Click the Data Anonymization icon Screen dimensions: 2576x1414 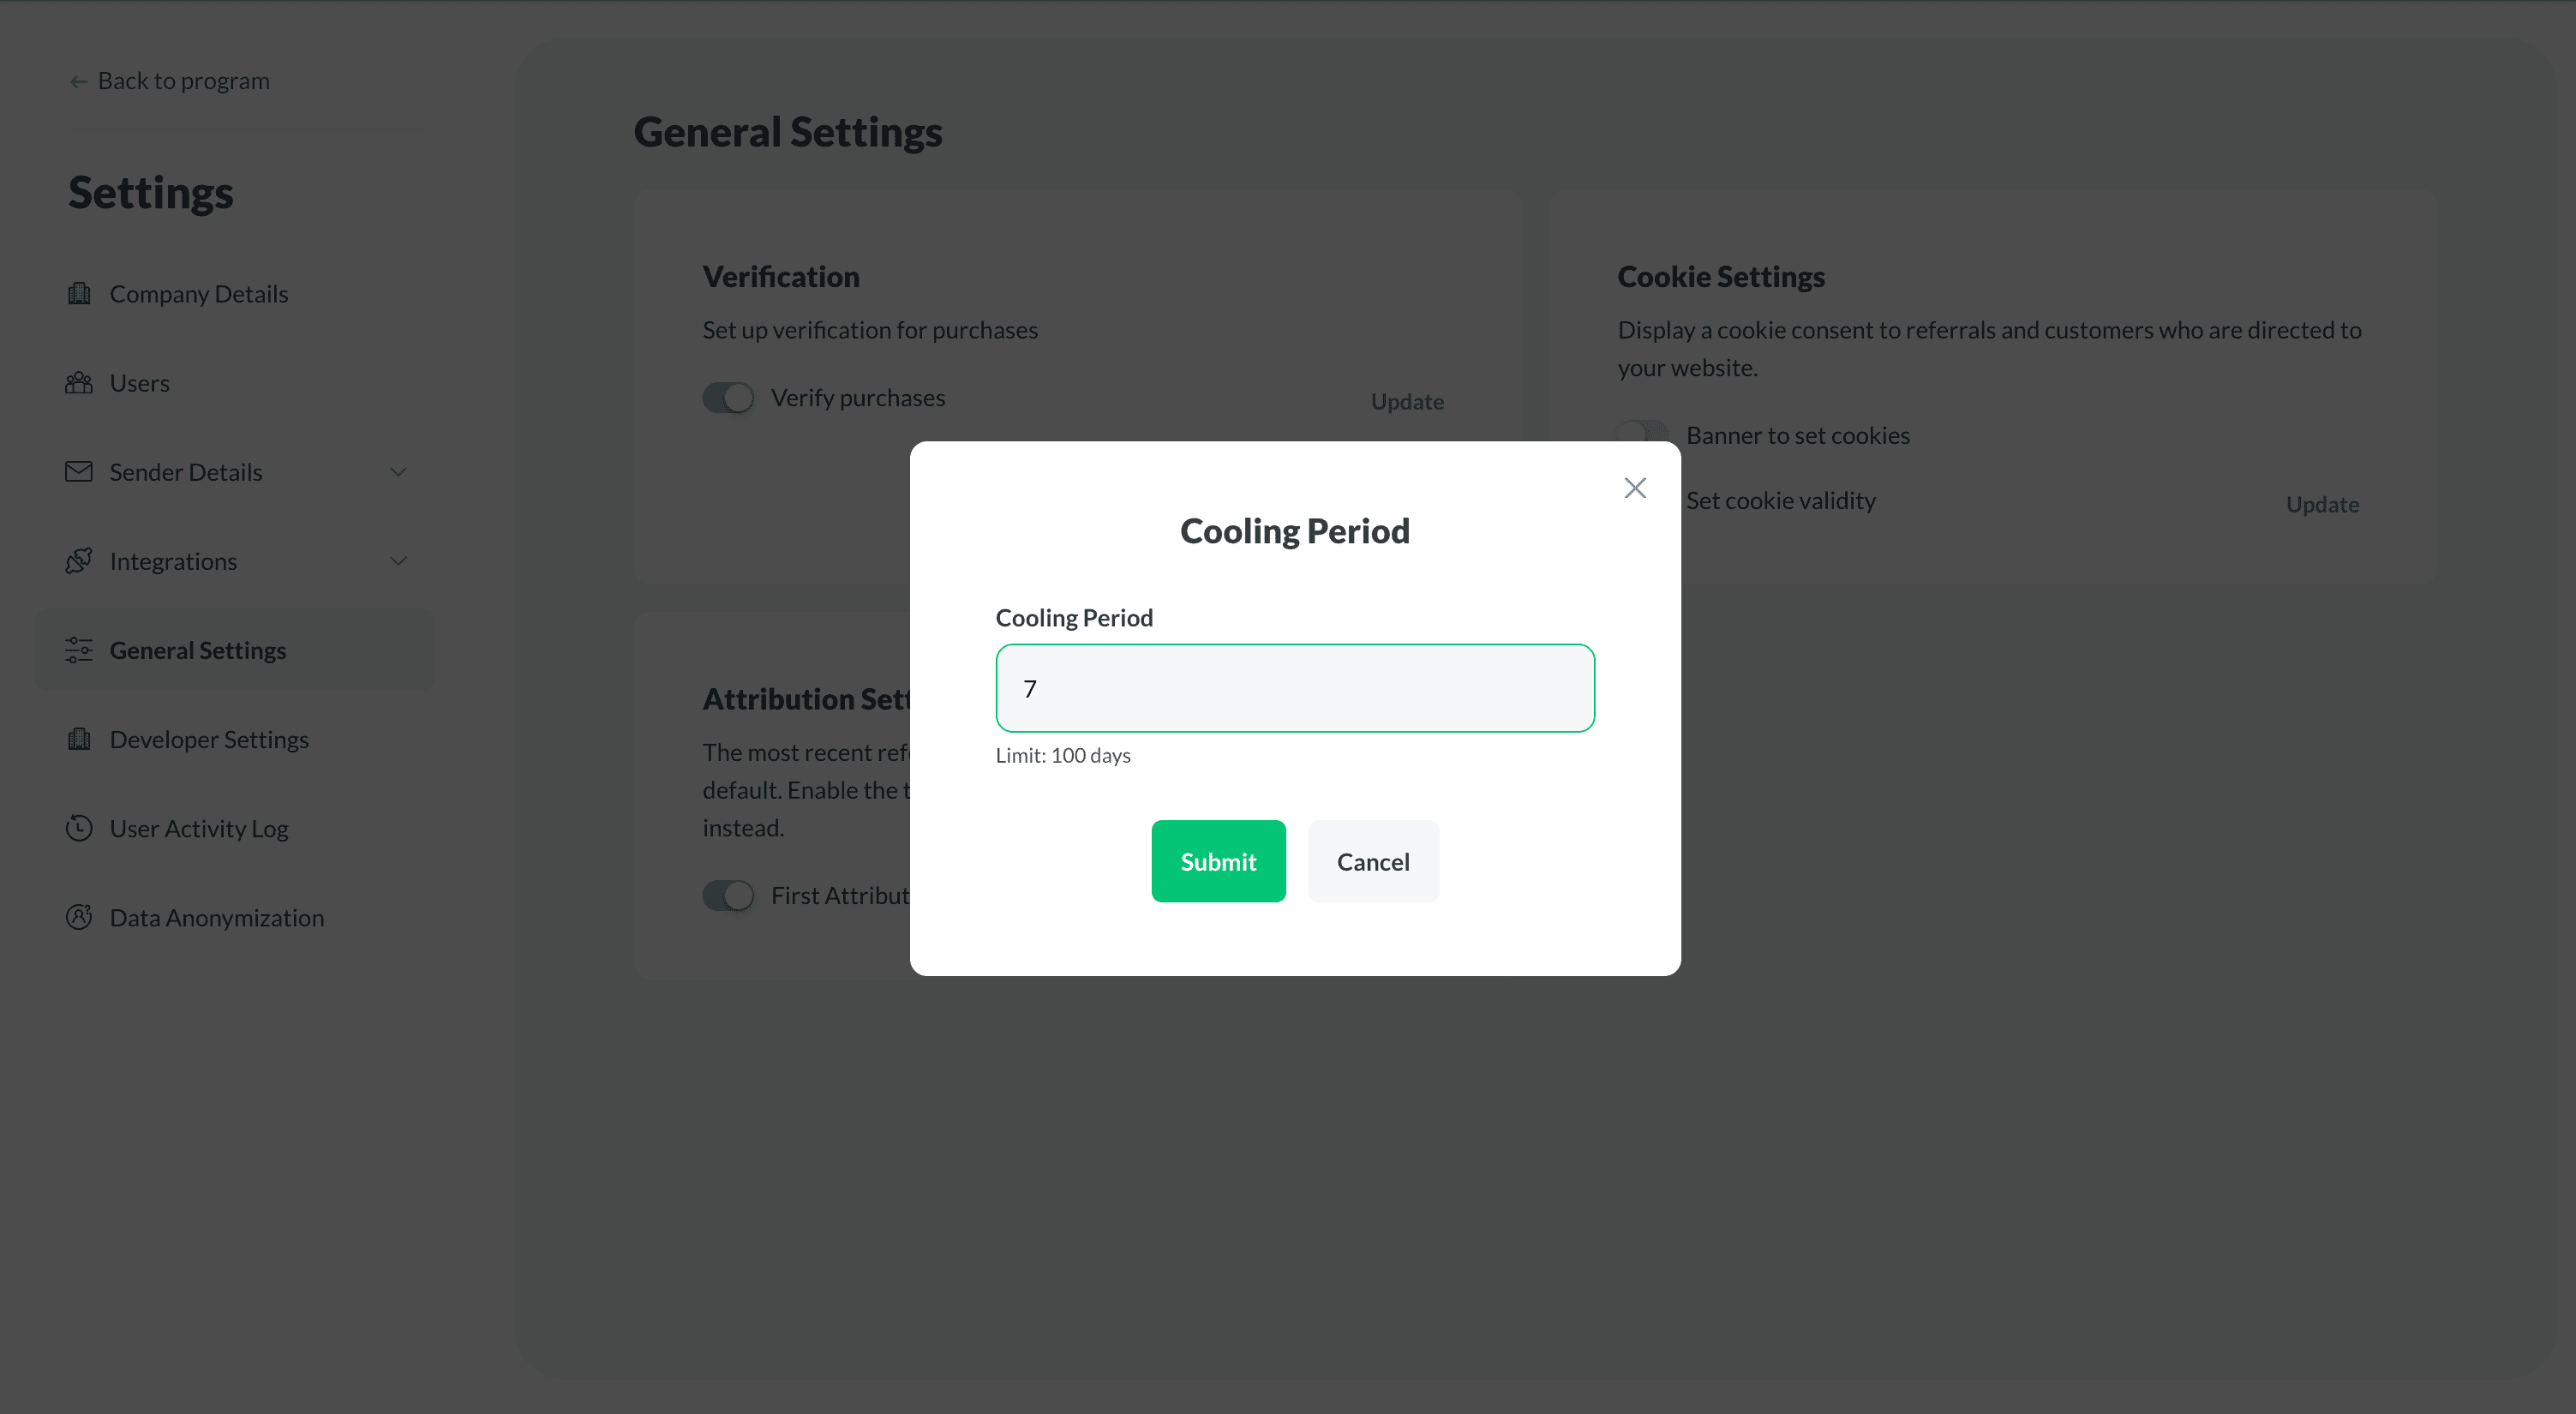tap(79, 917)
